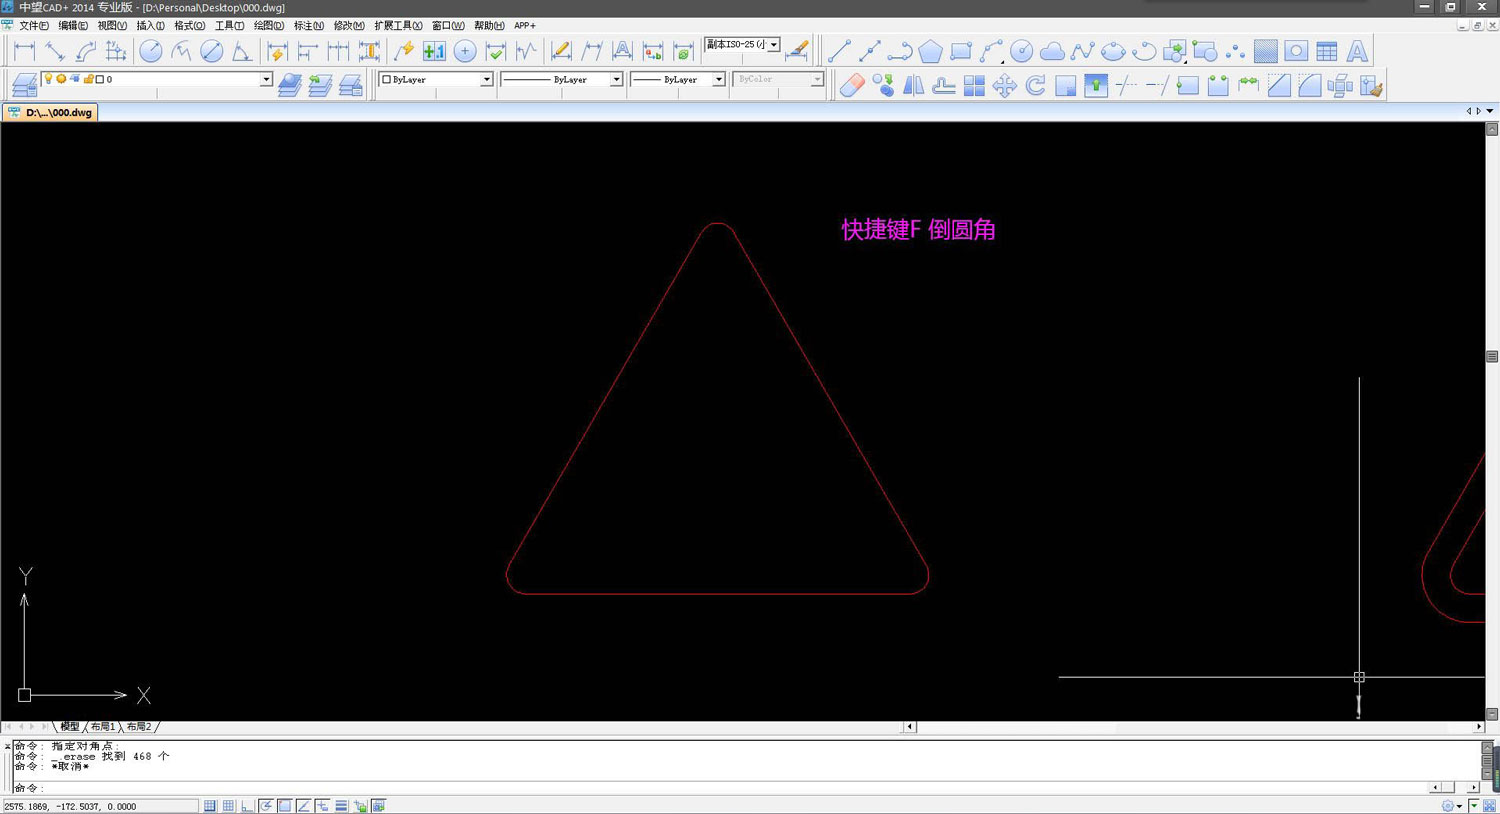The width and height of the screenshot is (1500, 814).
Task: Select the Radius Dimension tool
Action: coord(151,51)
